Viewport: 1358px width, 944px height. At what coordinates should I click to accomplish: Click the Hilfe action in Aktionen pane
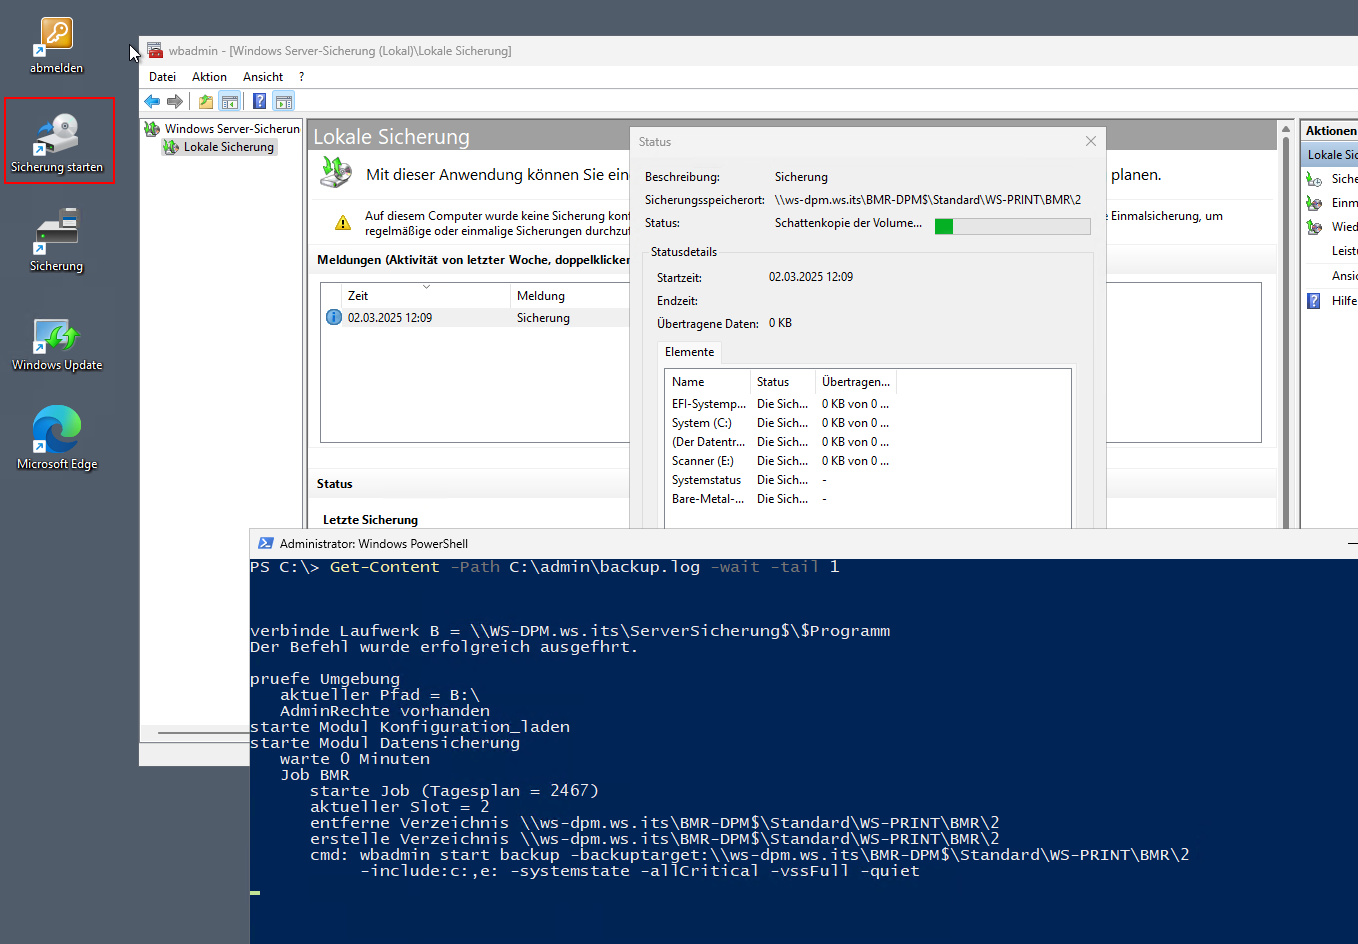pyautogui.click(x=1344, y=301)
